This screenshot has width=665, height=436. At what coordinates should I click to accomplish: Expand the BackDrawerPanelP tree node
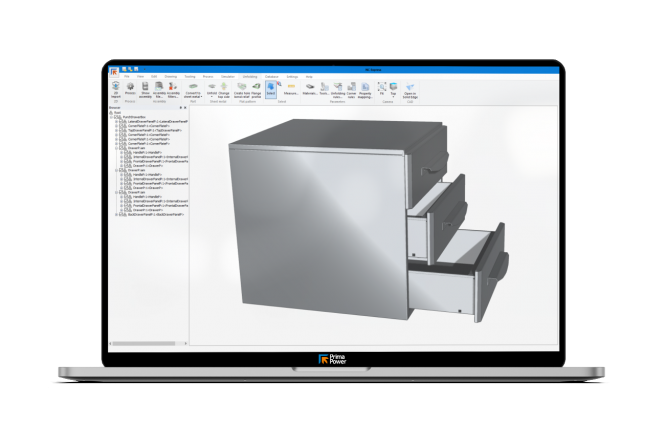click(x=118, y=216)
